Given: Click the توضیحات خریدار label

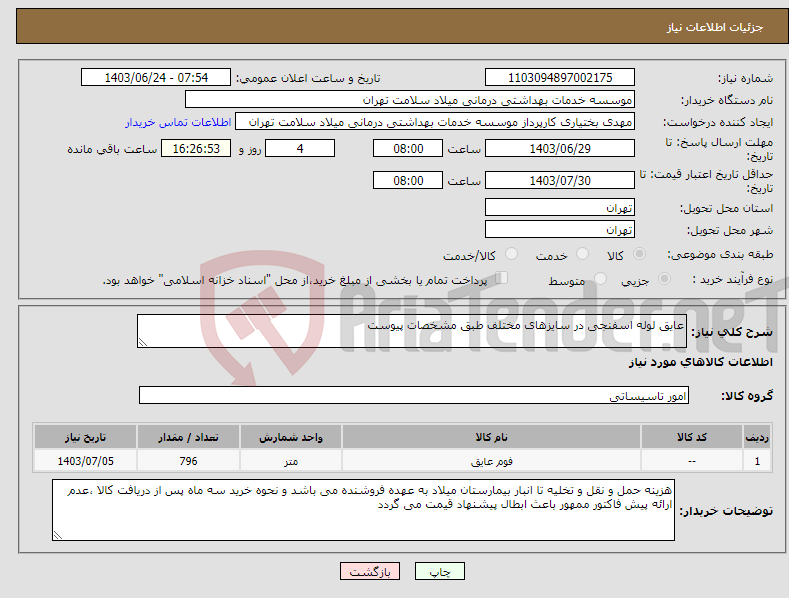Looking at the screenshot, I should 726,511.
